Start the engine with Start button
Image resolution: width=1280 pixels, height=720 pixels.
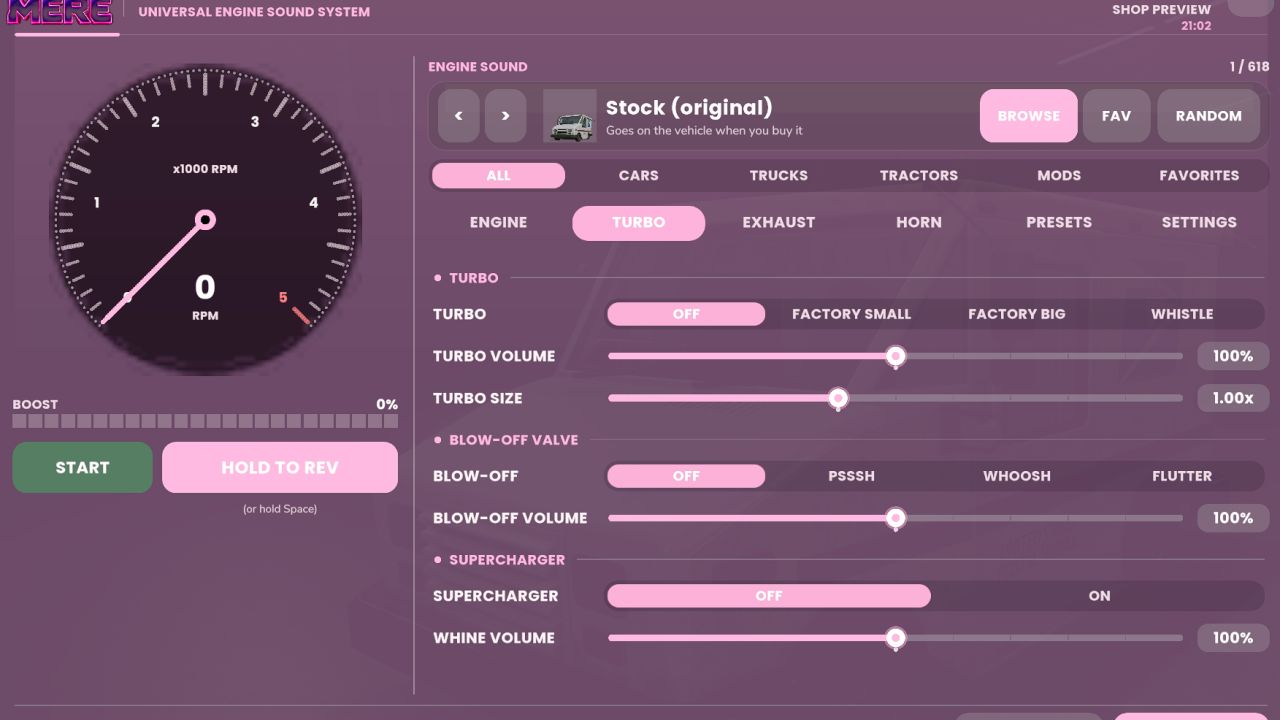(x=82, y=468)
